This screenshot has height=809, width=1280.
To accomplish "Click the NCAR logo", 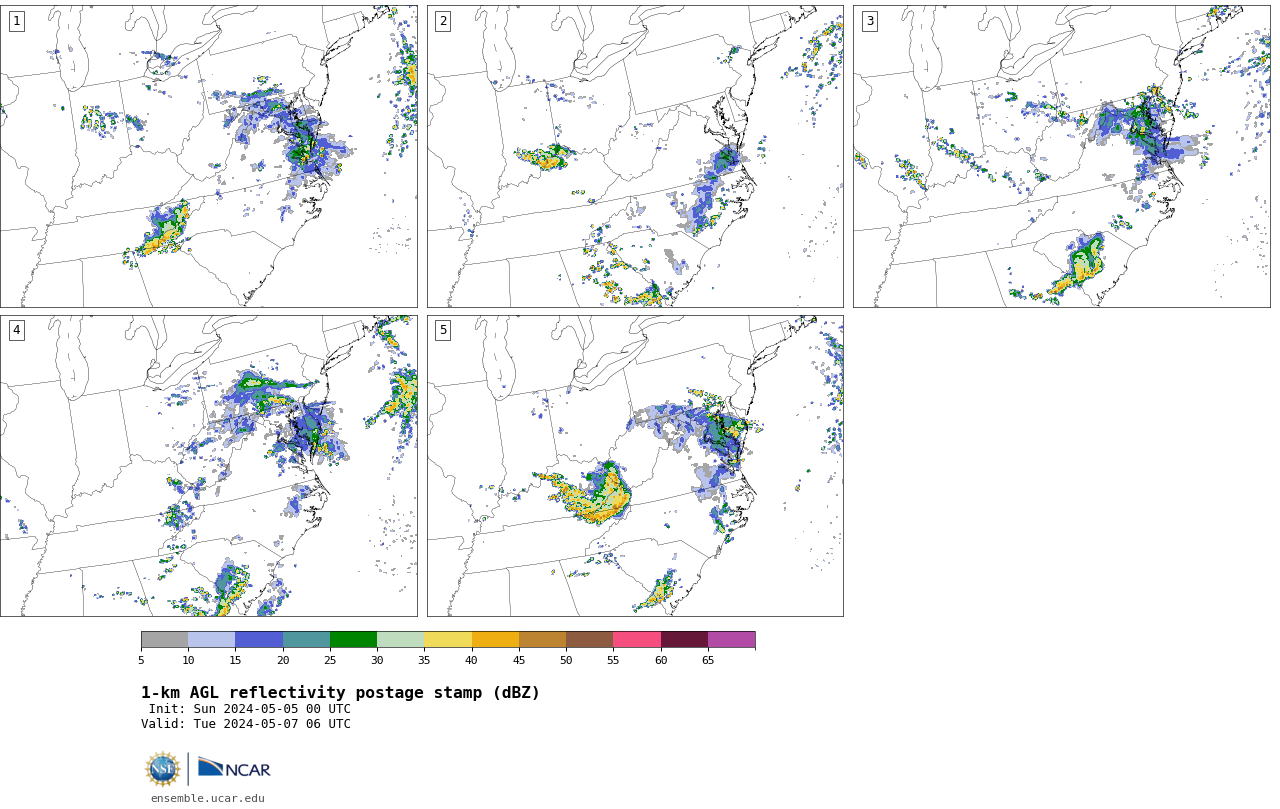I will [x=234, y=768].
